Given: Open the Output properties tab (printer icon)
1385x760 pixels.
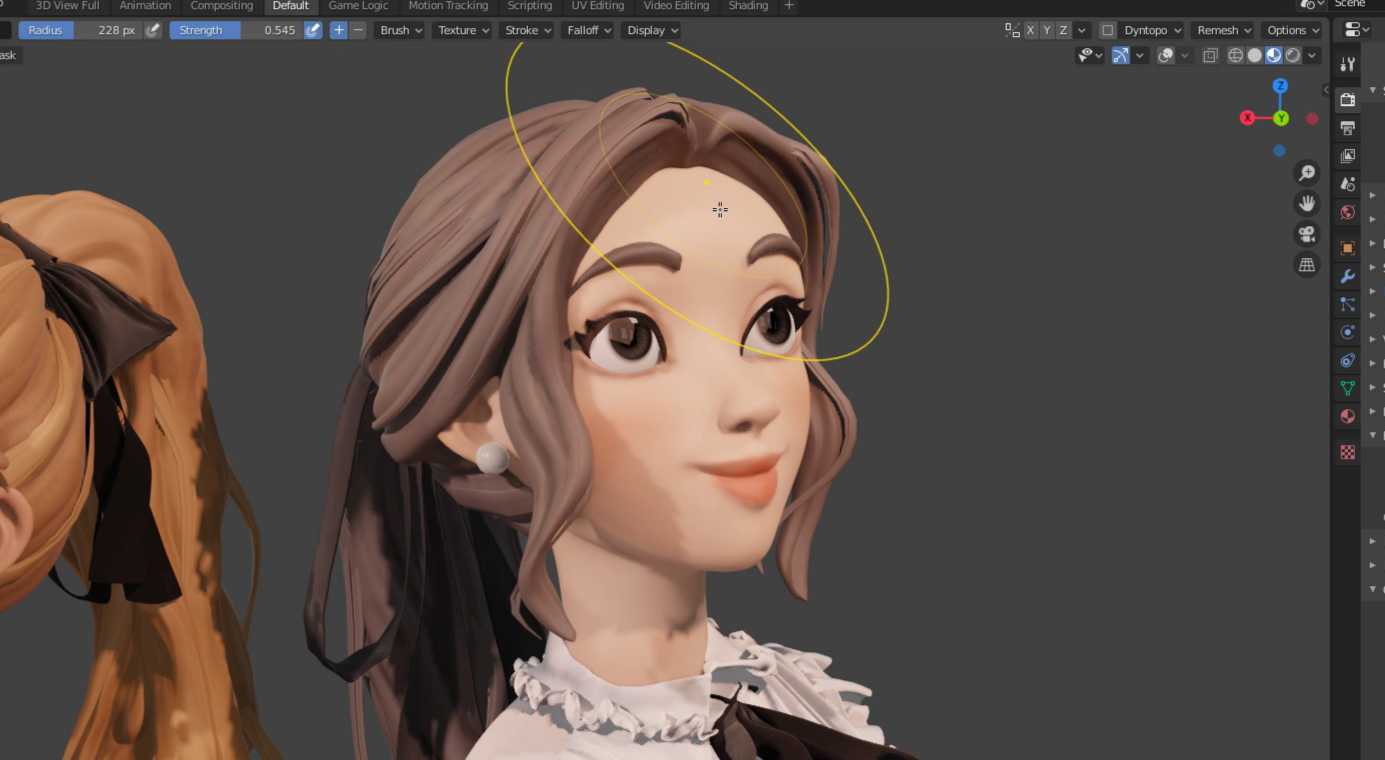Looking at the screenshot, I should [x=1347, y=128].
